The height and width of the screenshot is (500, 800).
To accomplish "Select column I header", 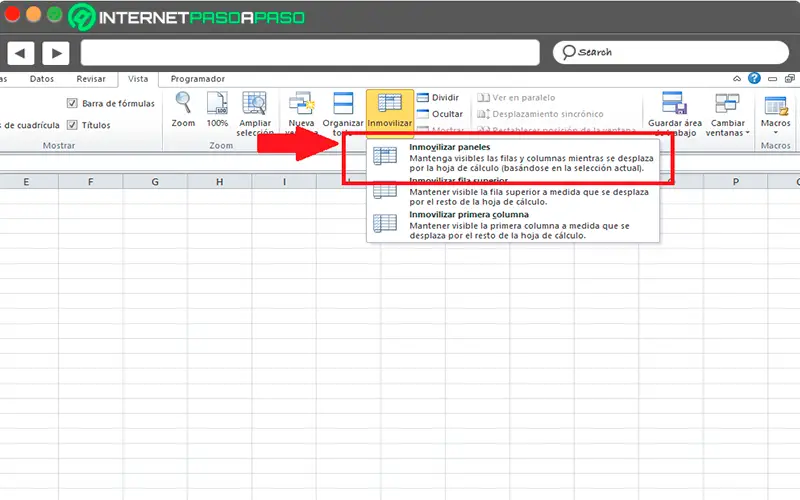I will [x=284, y=182].
